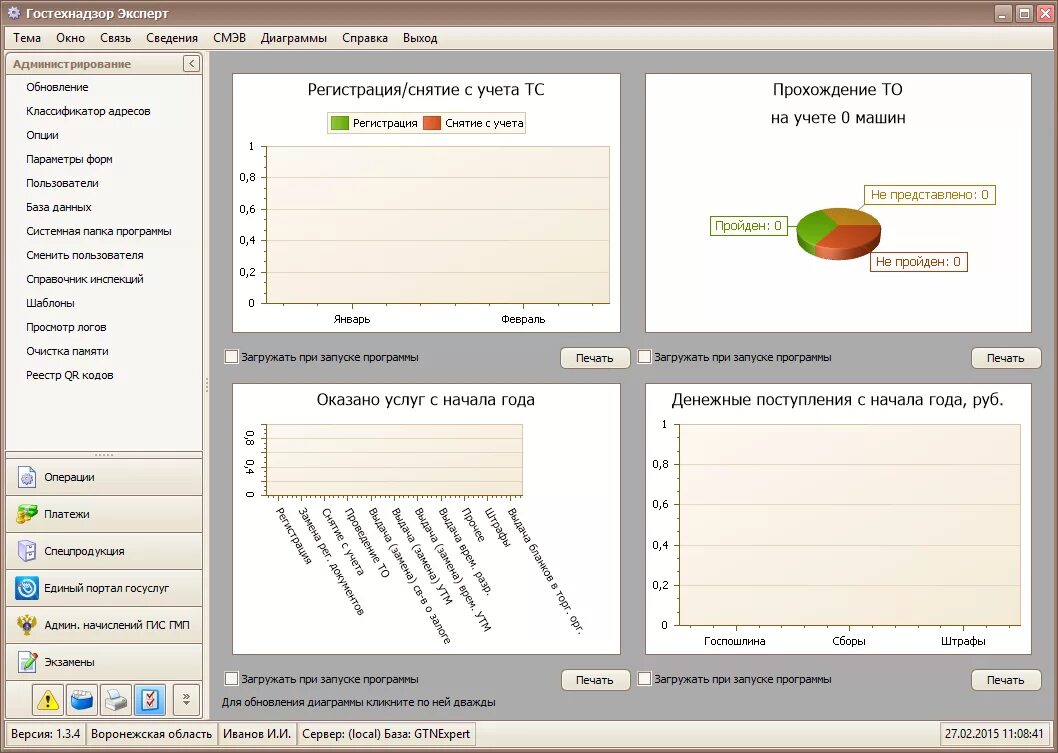Click the Сервер: (local) База: GTNExpert status
The width and height of the screenshot is (1058, 753).
pos(386,733)
